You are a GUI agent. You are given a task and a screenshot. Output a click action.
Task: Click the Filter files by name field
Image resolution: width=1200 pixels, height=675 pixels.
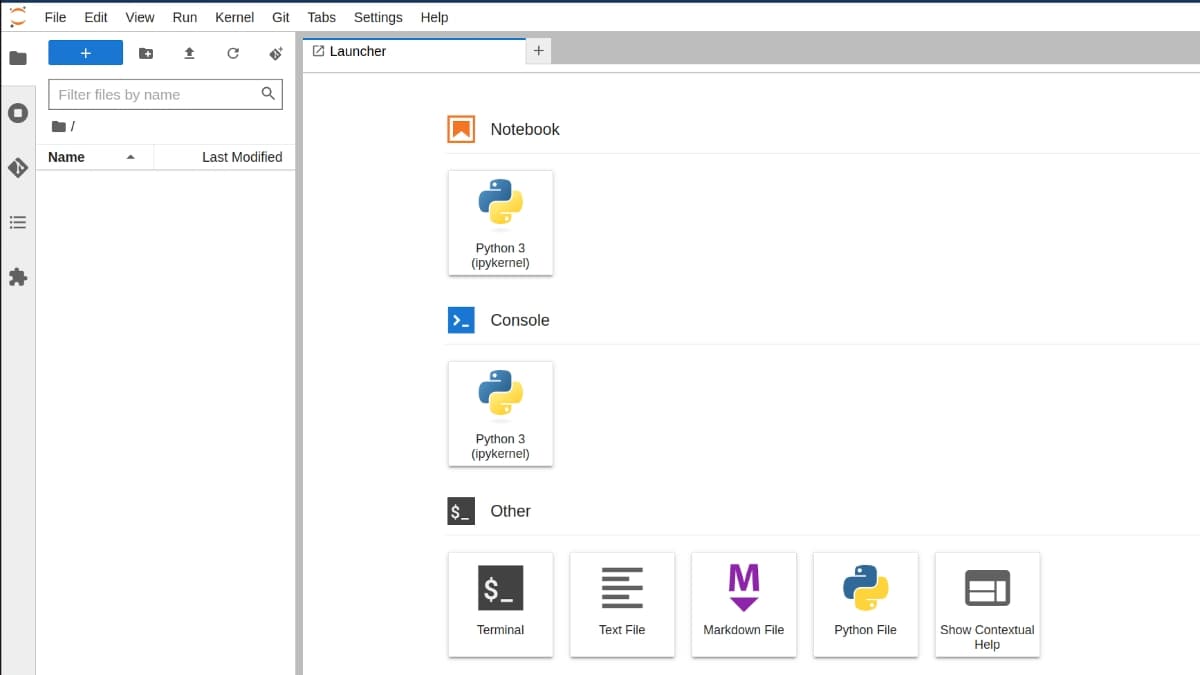click(155, 95)
